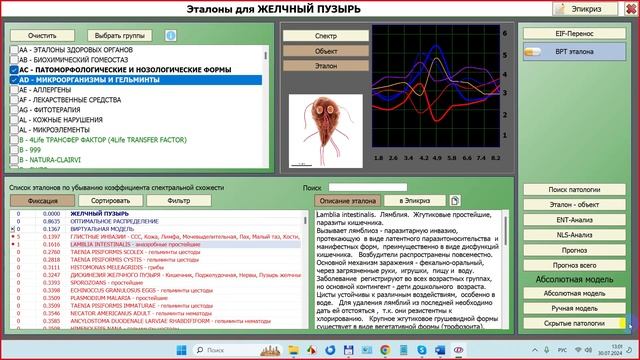Click the Lamblia parasite image thumbnail
The image size is (640, 360).
326,131
